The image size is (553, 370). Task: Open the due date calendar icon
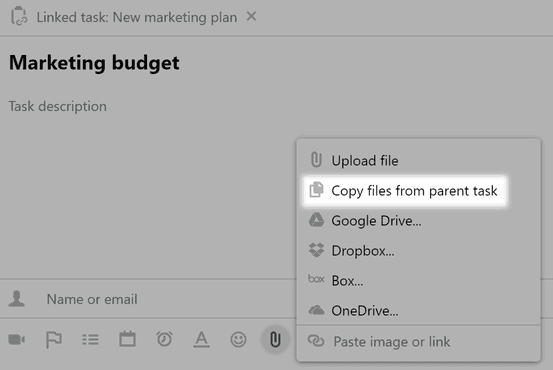click(x=127, y=339)
